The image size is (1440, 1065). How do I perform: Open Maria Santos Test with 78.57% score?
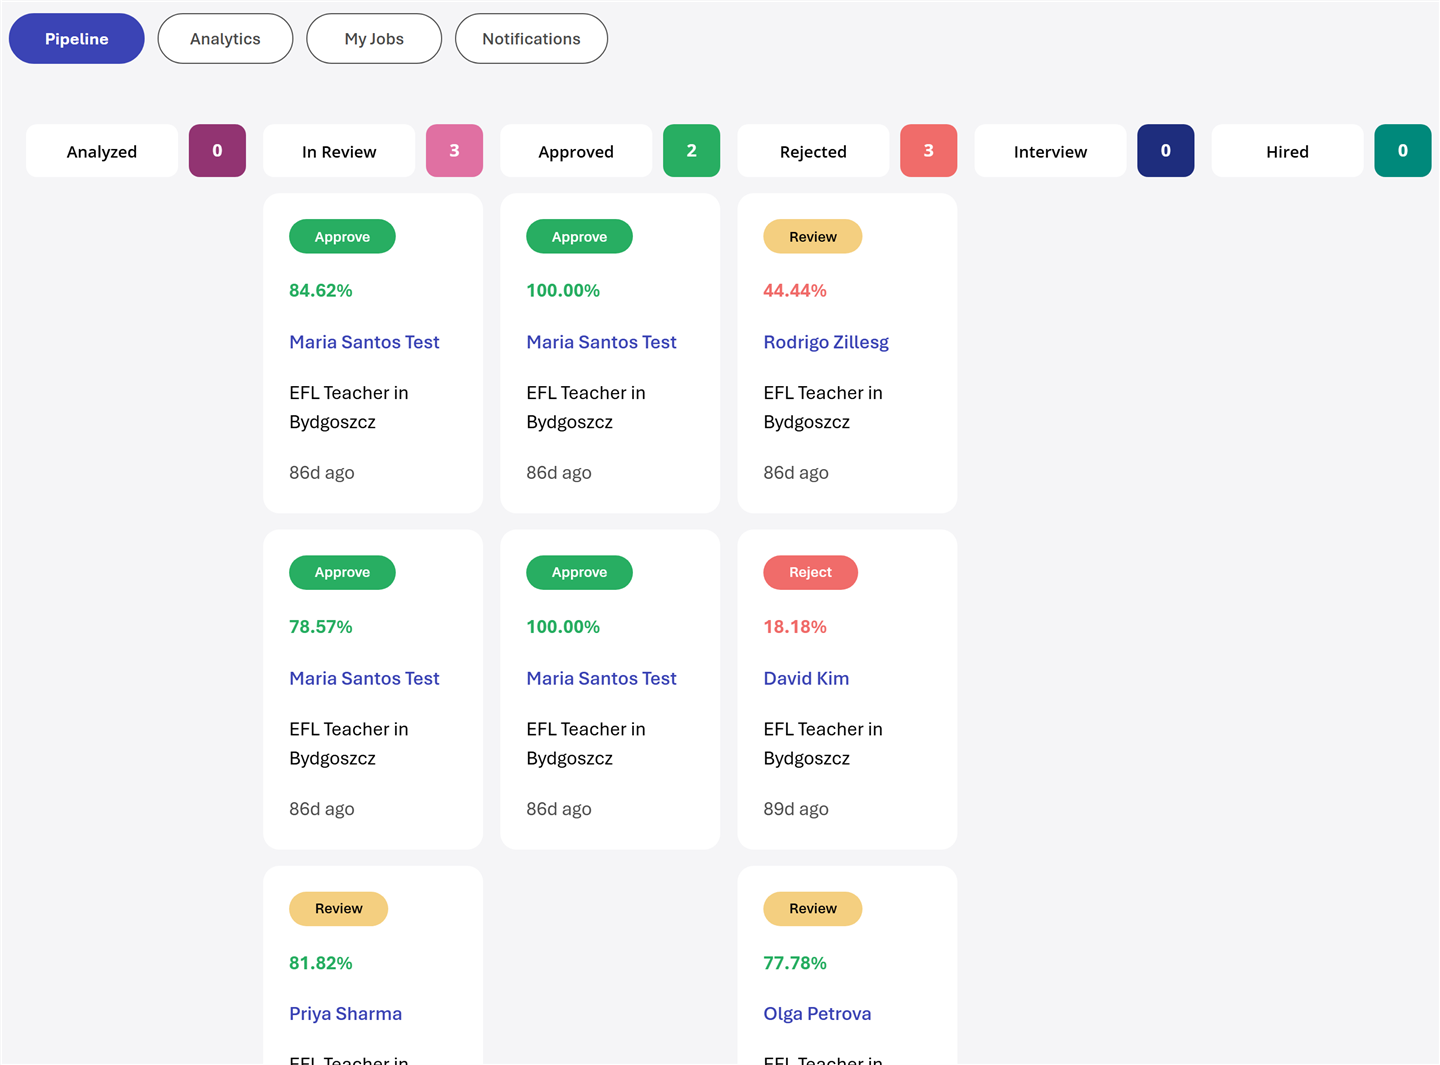364,678
